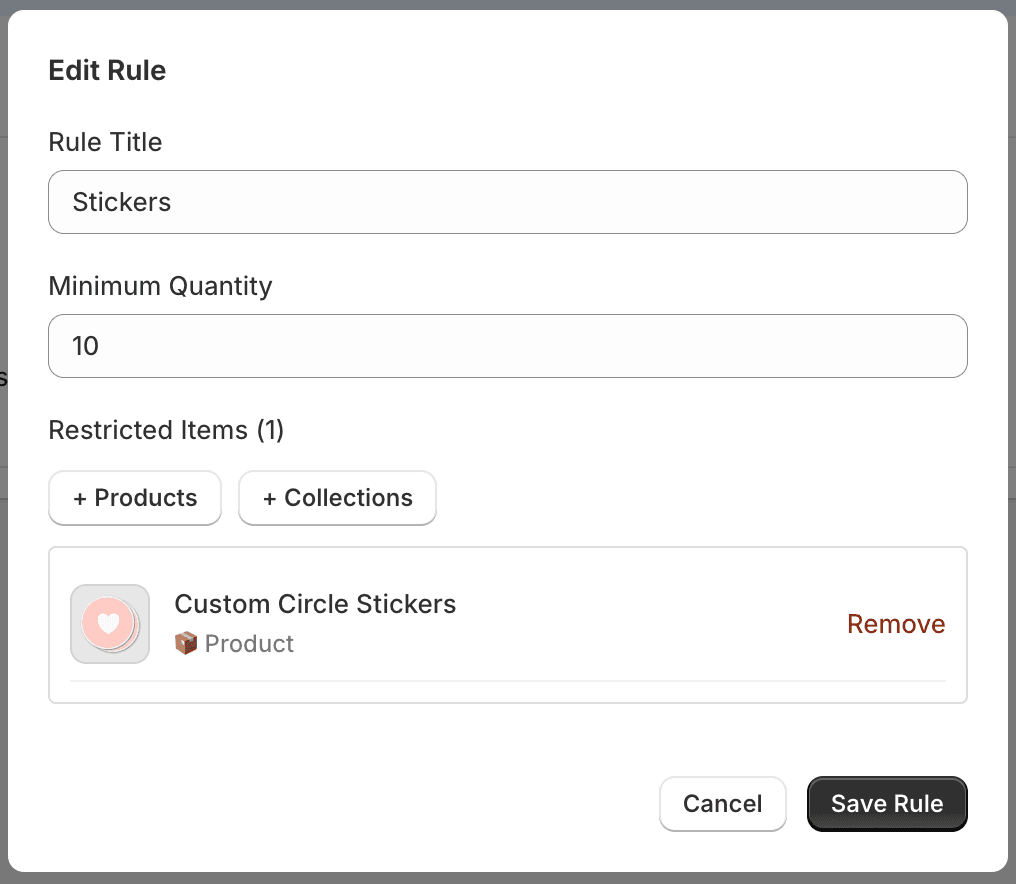Image resolution: width=1016 pixels, height=884 pixels.
Task: Click the box icon beside Product label
Action: (x=186, y=643)
